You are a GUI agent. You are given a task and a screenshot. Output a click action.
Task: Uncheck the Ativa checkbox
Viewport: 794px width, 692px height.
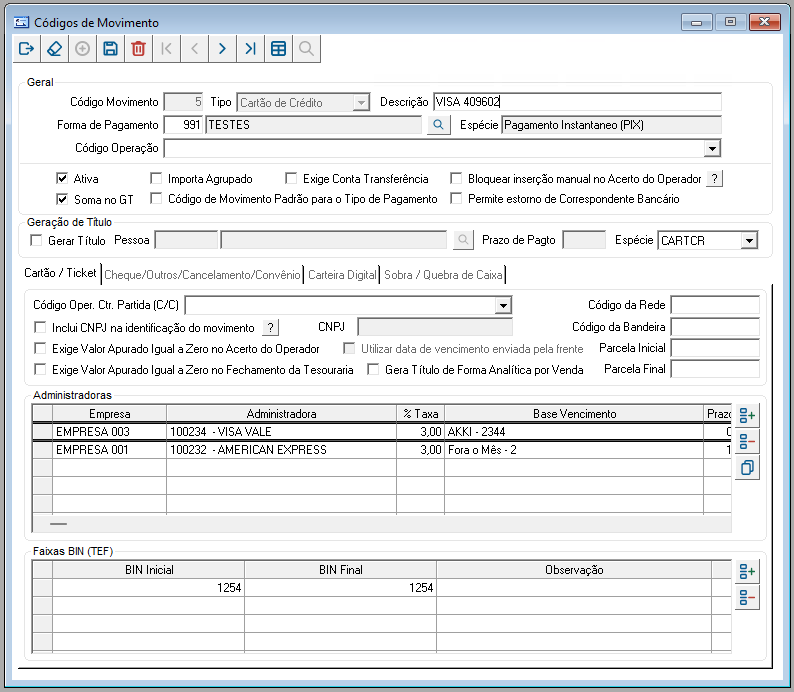coord(62,179)
